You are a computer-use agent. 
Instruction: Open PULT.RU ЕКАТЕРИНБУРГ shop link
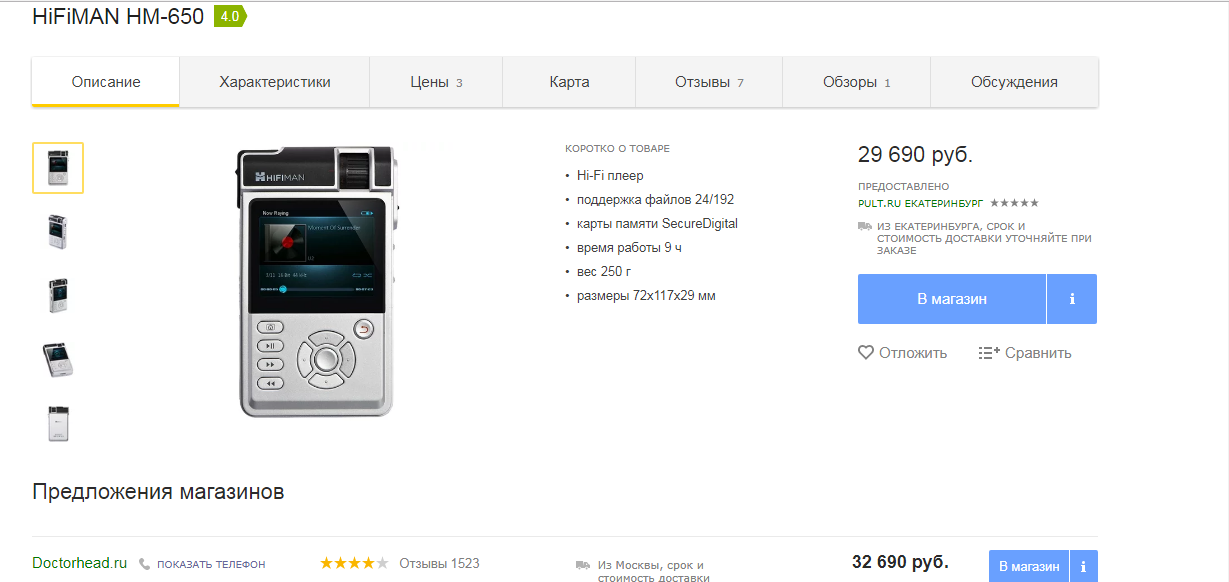921,203
